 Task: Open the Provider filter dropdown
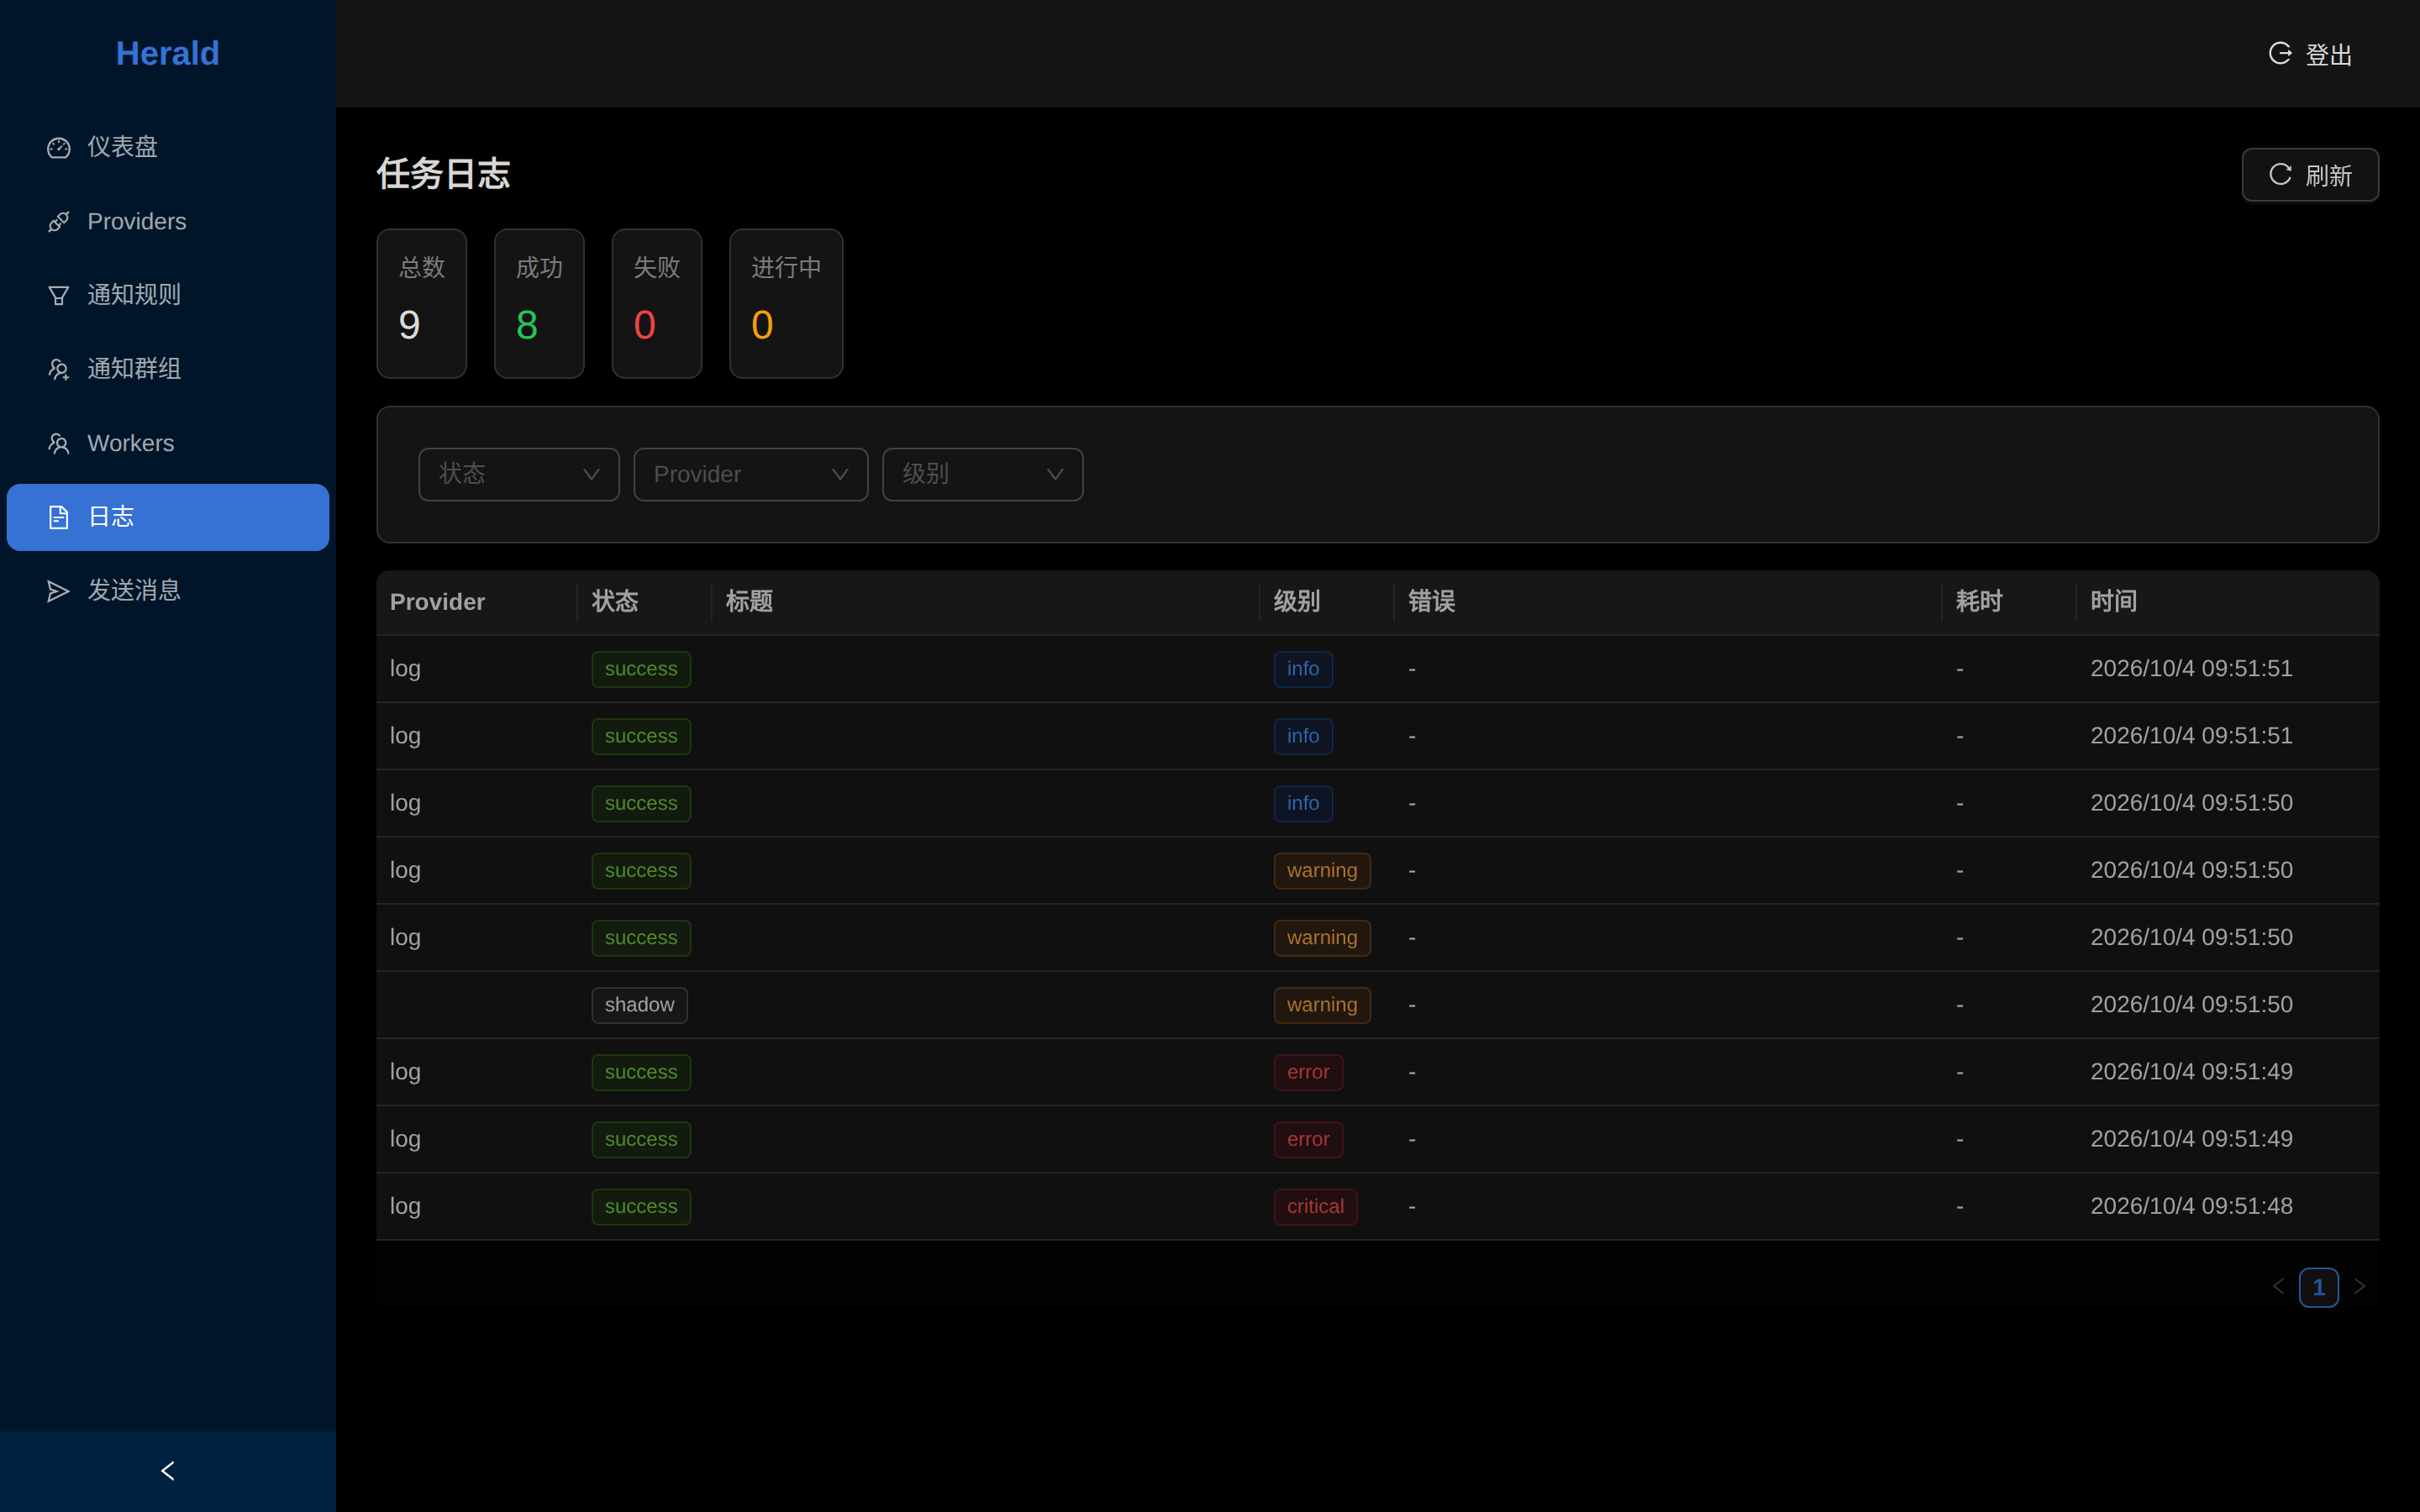pyautogui.click(x=751, y=474)
